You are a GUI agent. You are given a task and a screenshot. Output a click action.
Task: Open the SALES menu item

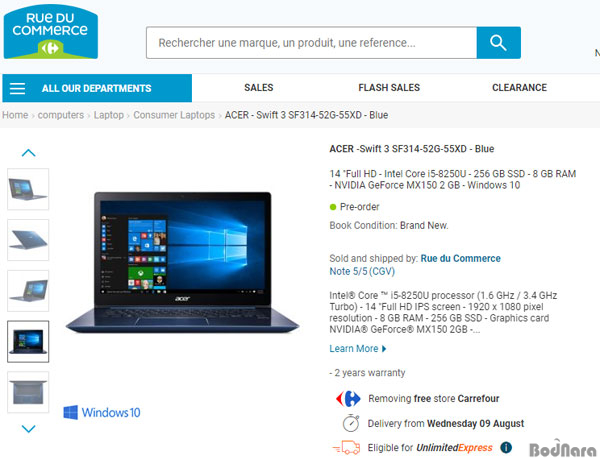click(259, 88)
